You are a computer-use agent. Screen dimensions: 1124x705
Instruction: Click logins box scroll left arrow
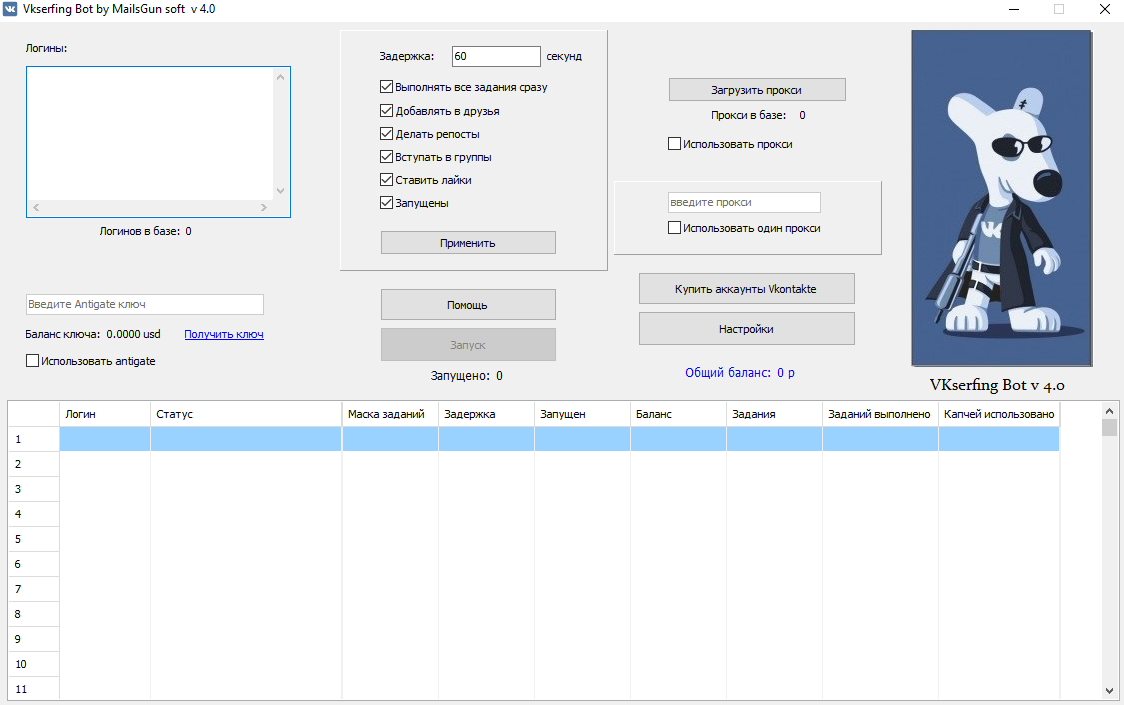pos(36,207)
